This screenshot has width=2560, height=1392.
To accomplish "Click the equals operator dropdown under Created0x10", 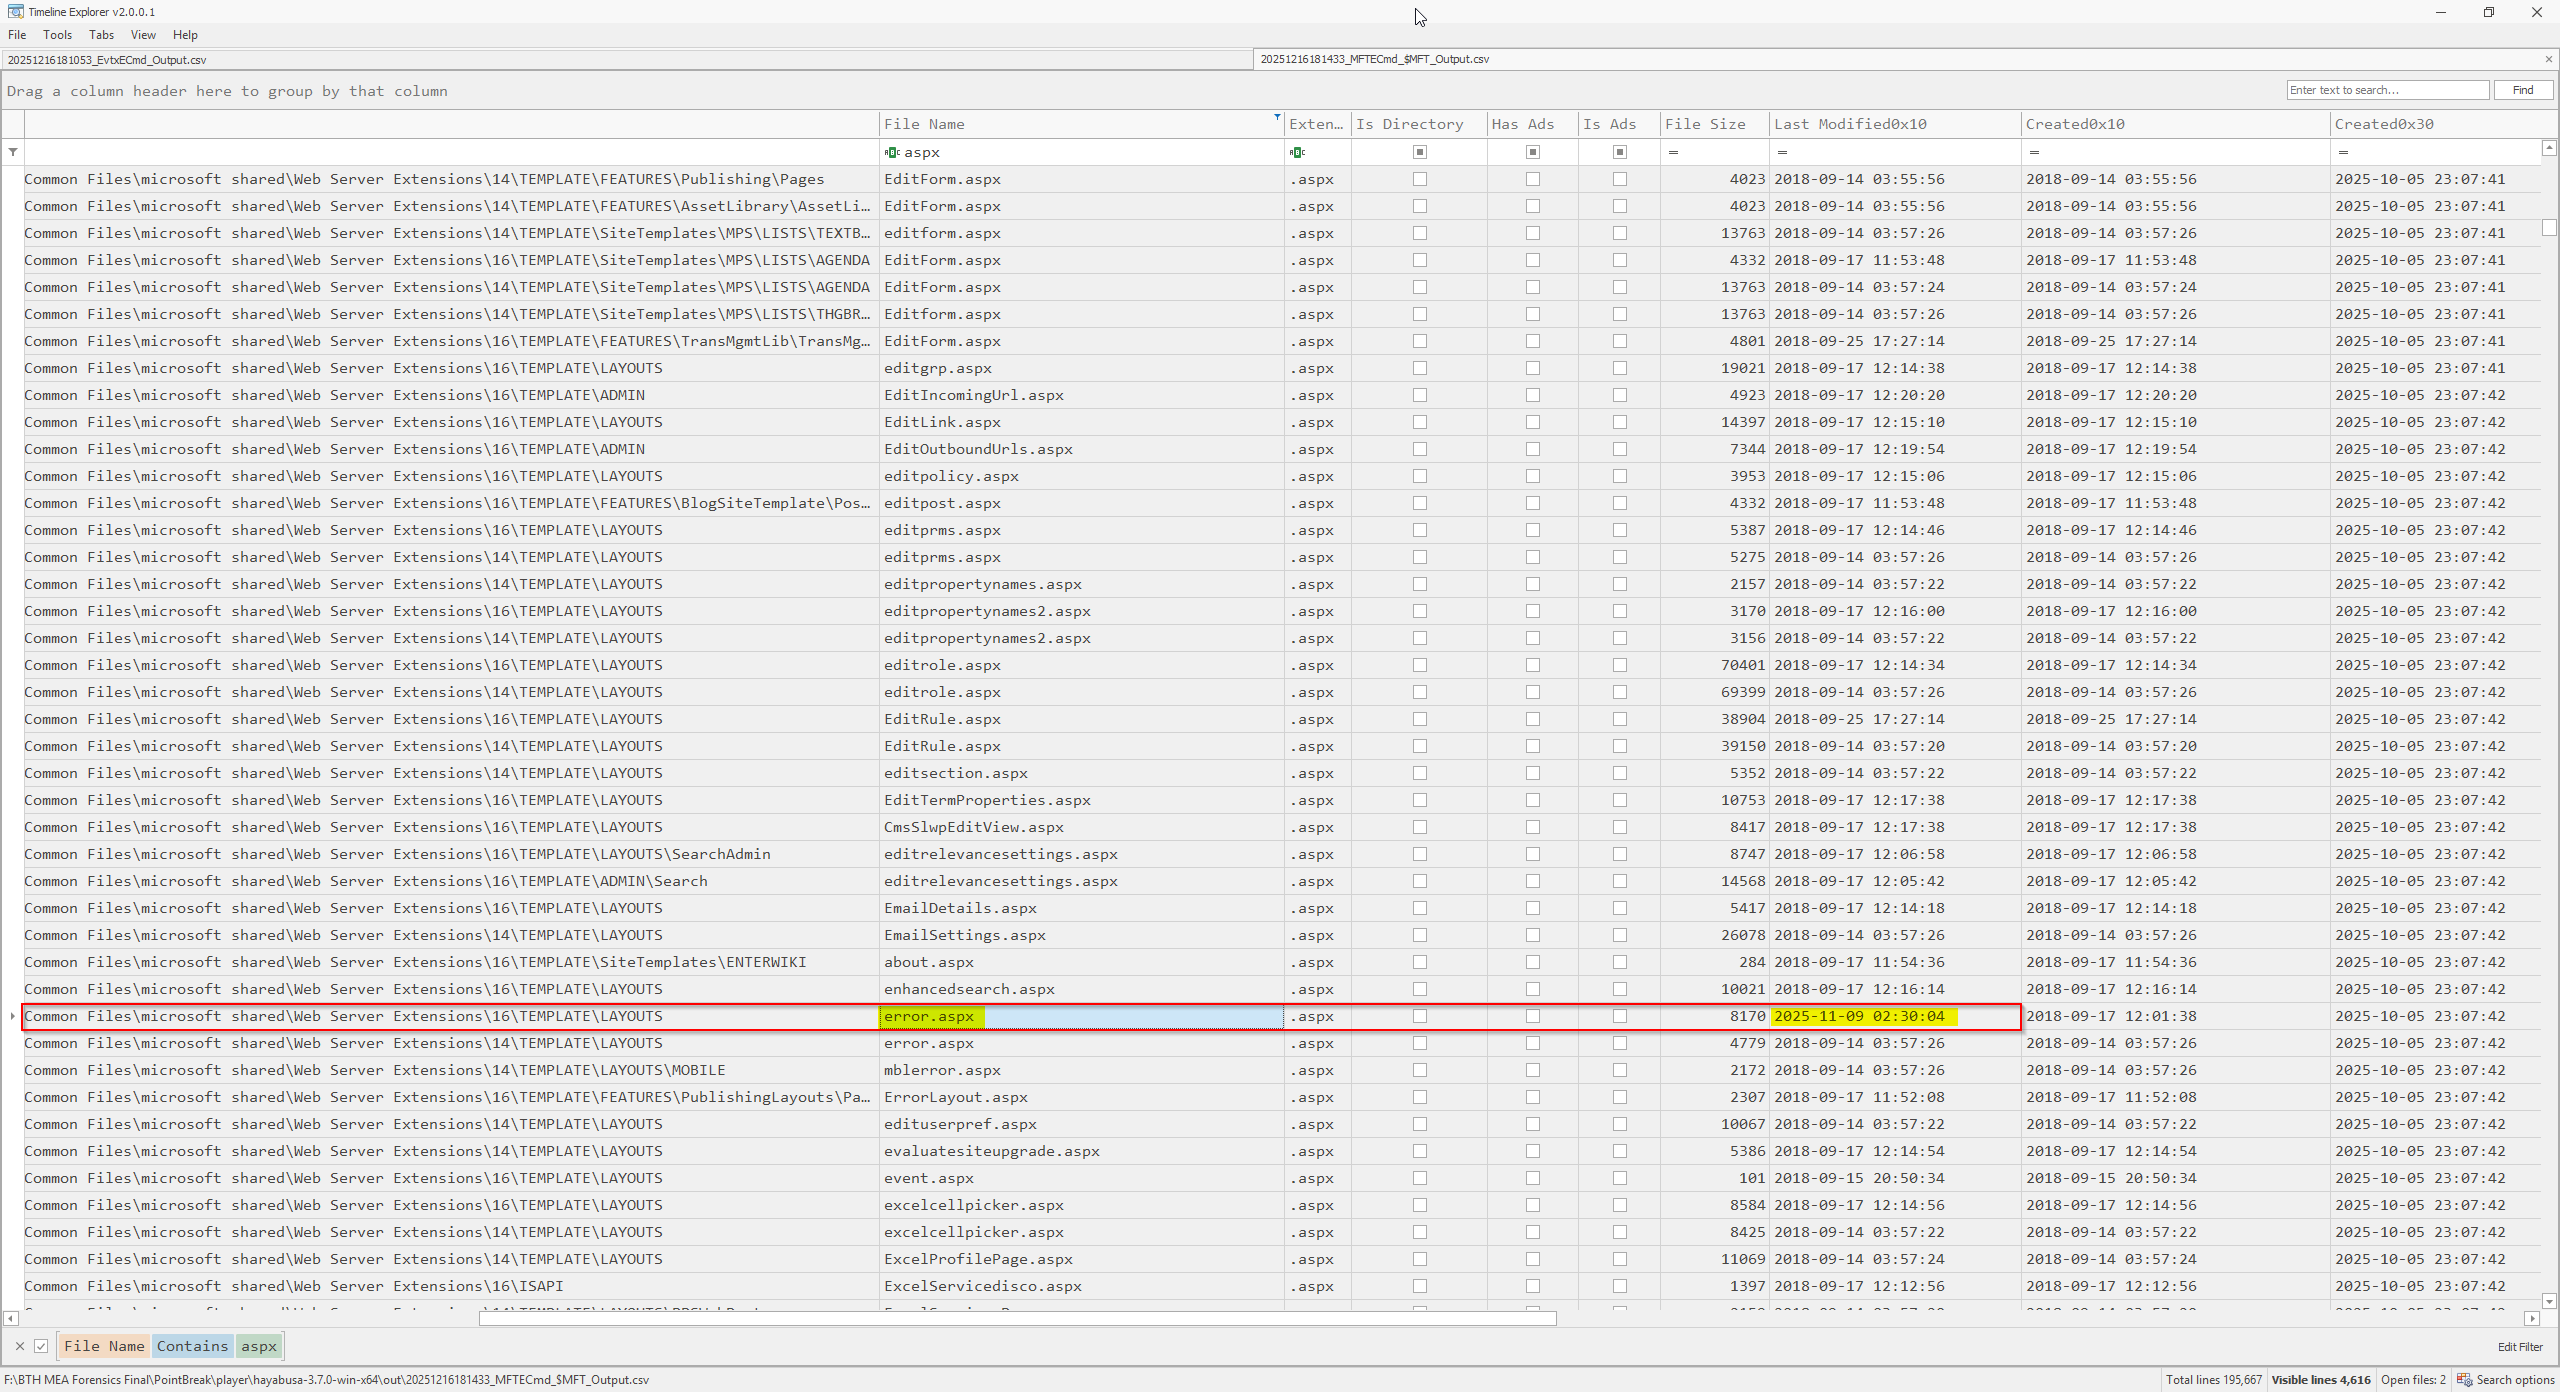I will tap(2034, 152).
